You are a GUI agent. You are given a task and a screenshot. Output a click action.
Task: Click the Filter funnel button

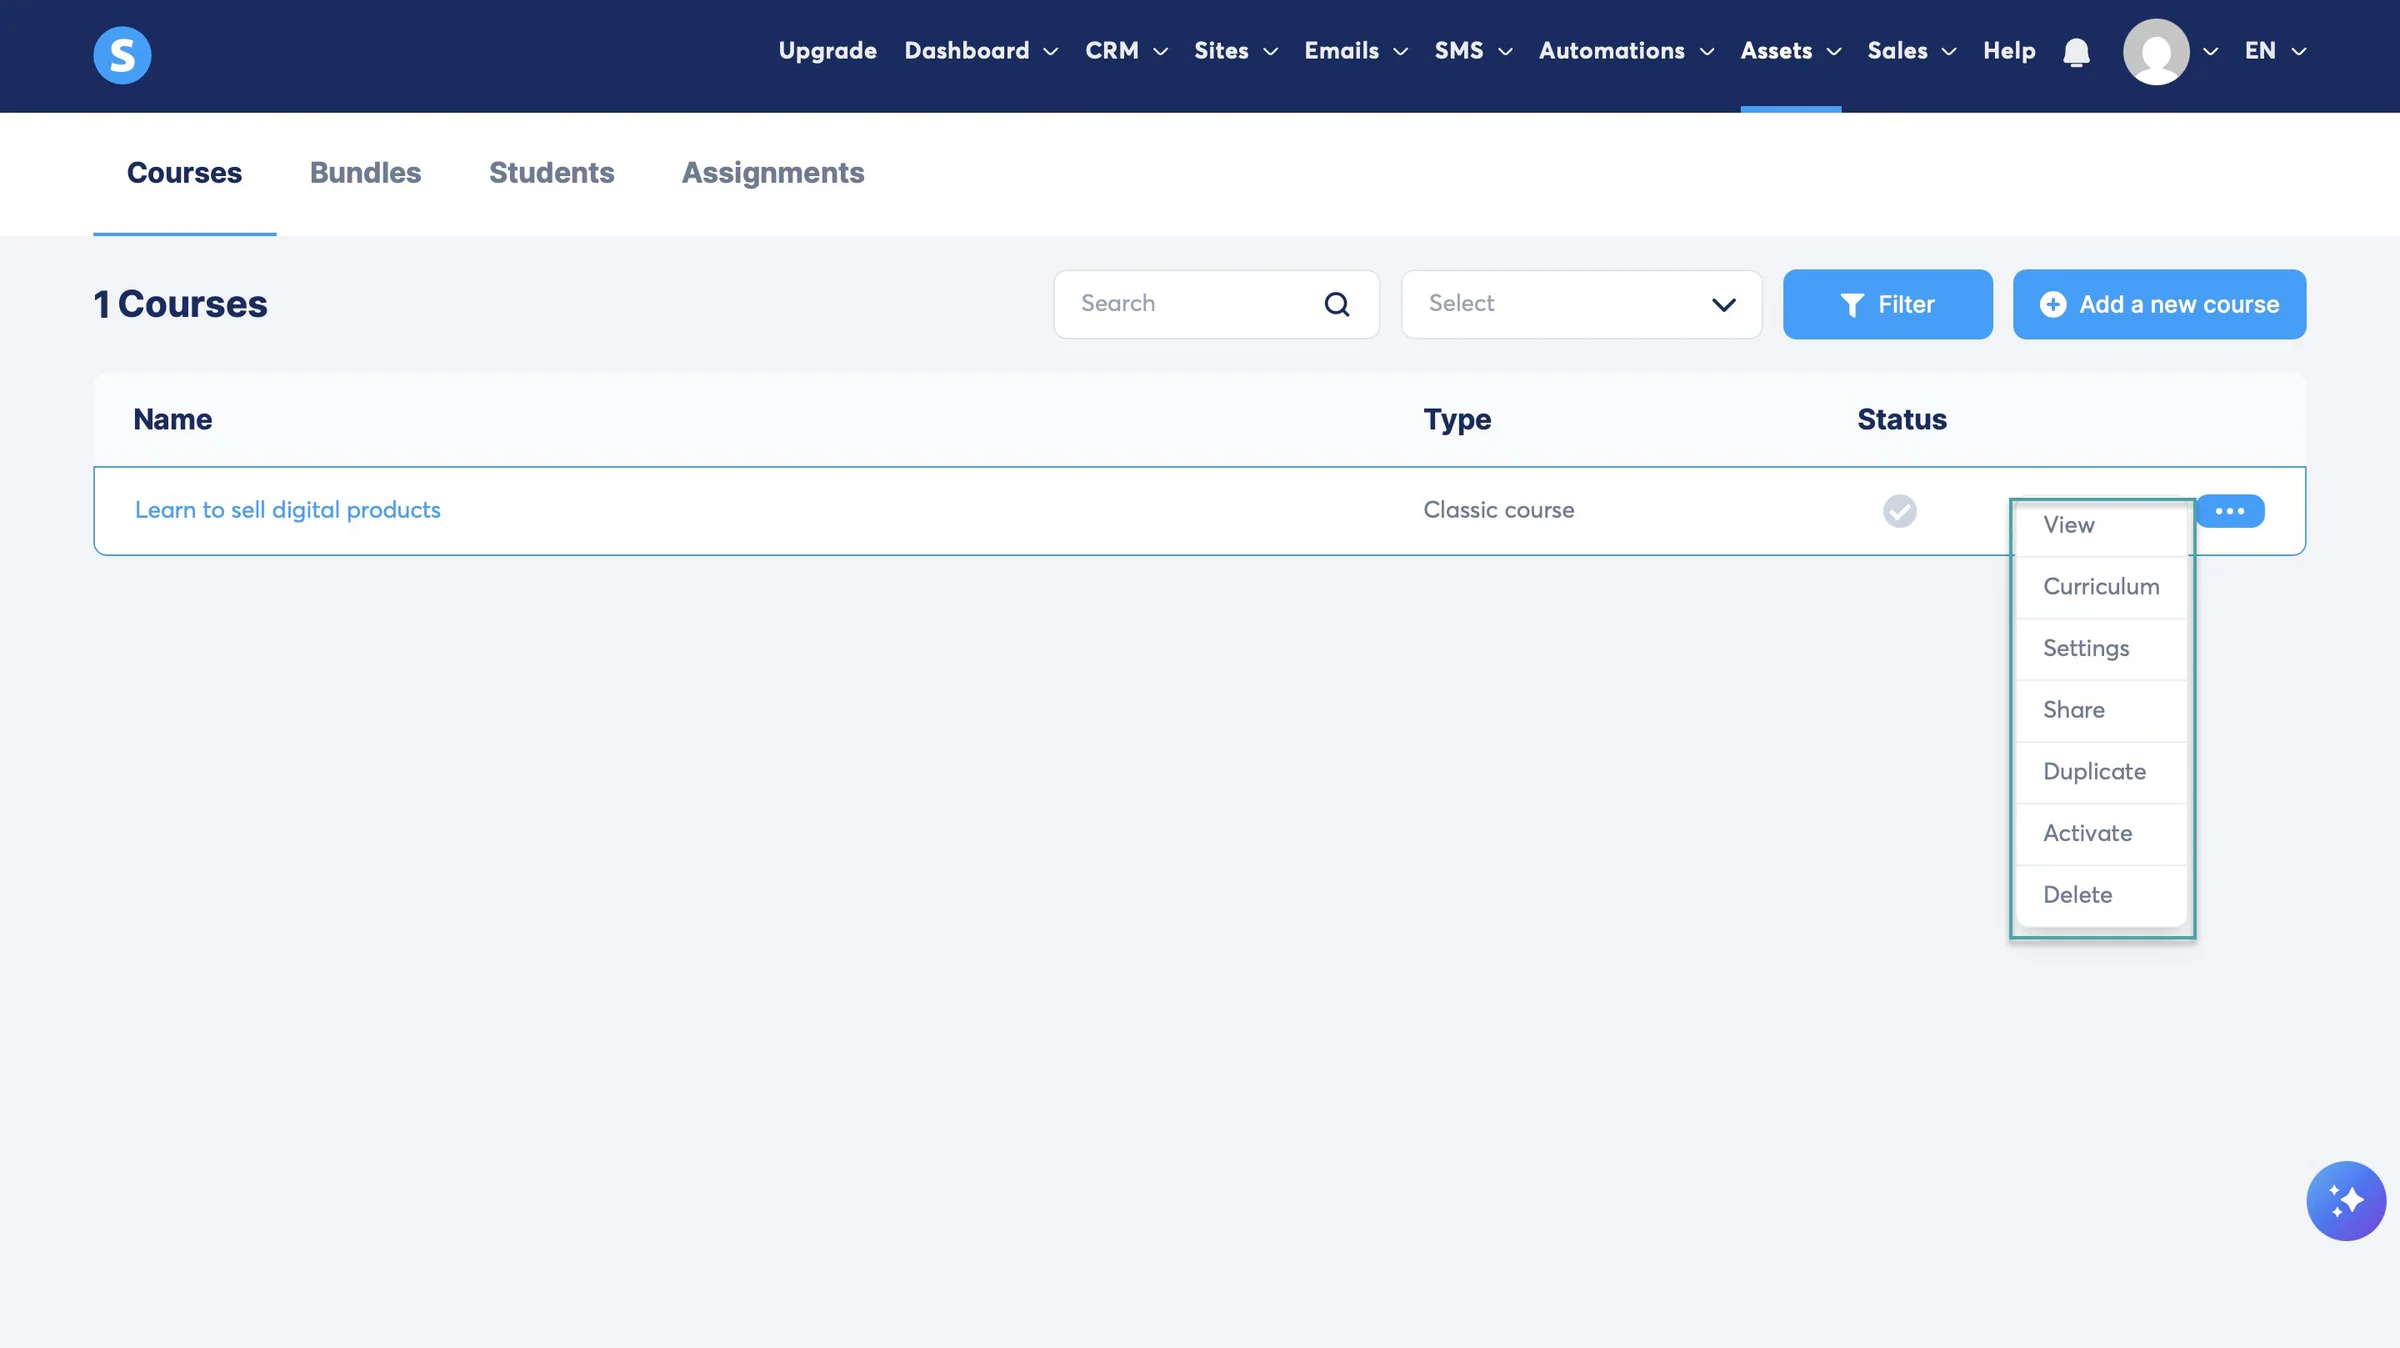[1887, 304]
